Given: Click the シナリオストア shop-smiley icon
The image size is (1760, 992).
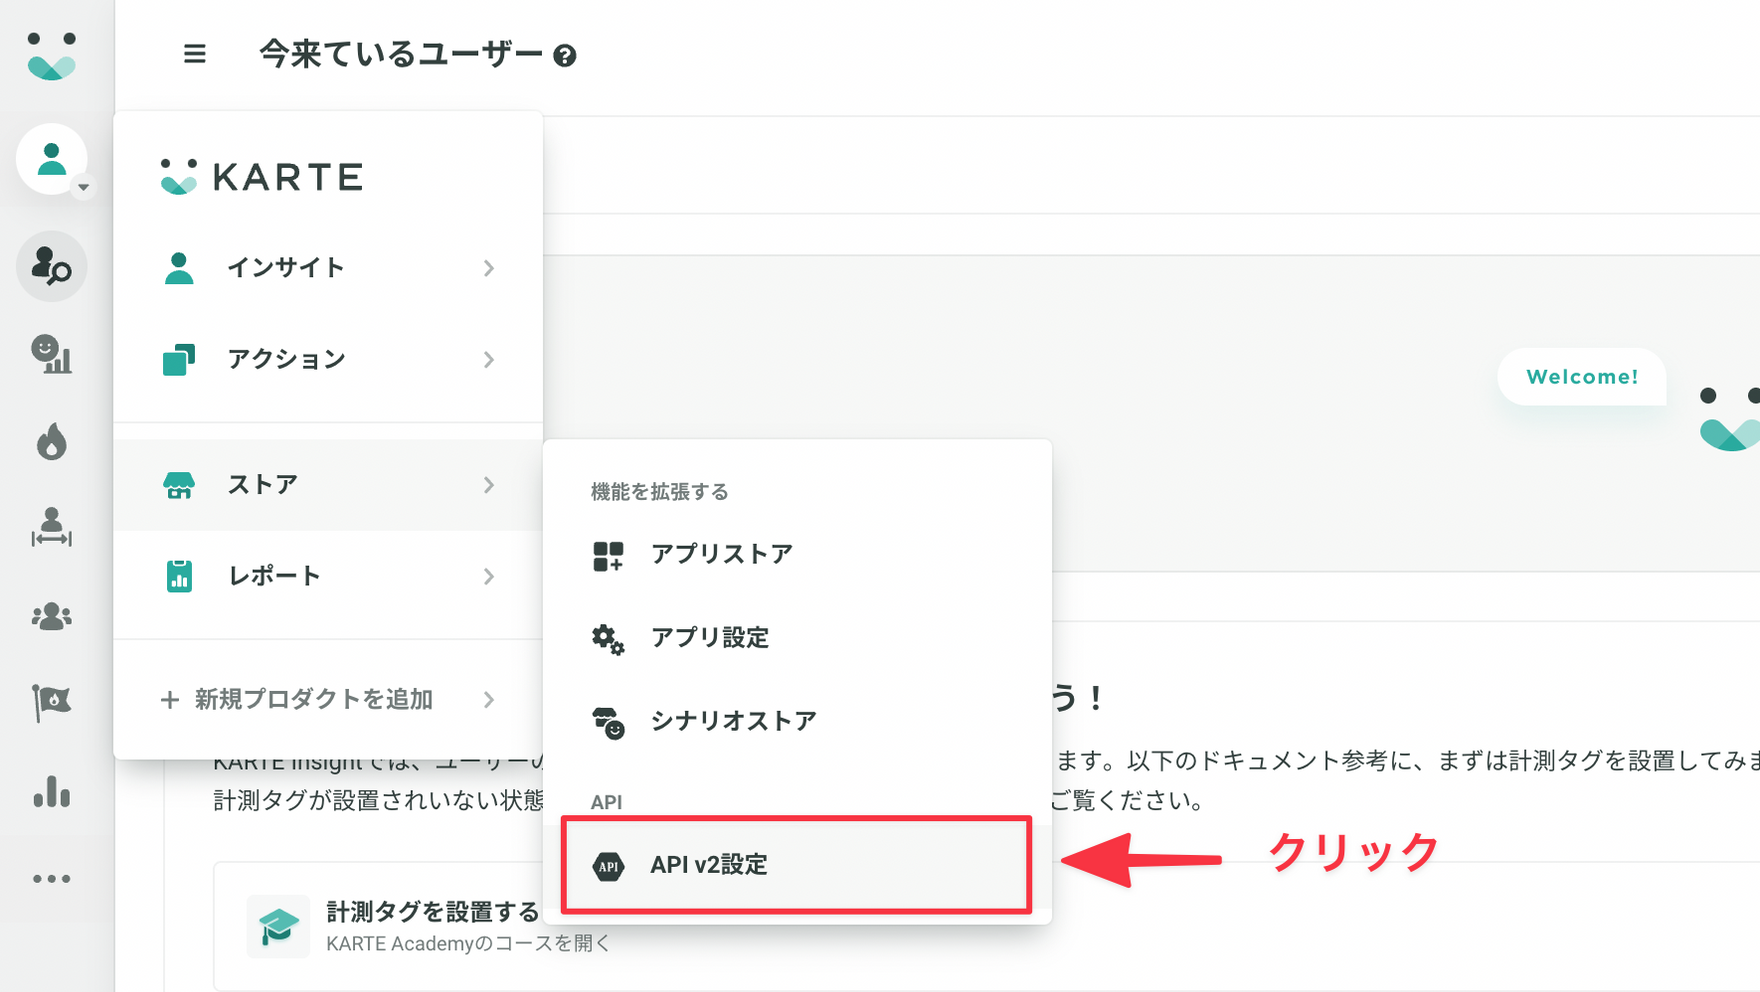Looking at the screenshot, I should (x=608, y=722).
